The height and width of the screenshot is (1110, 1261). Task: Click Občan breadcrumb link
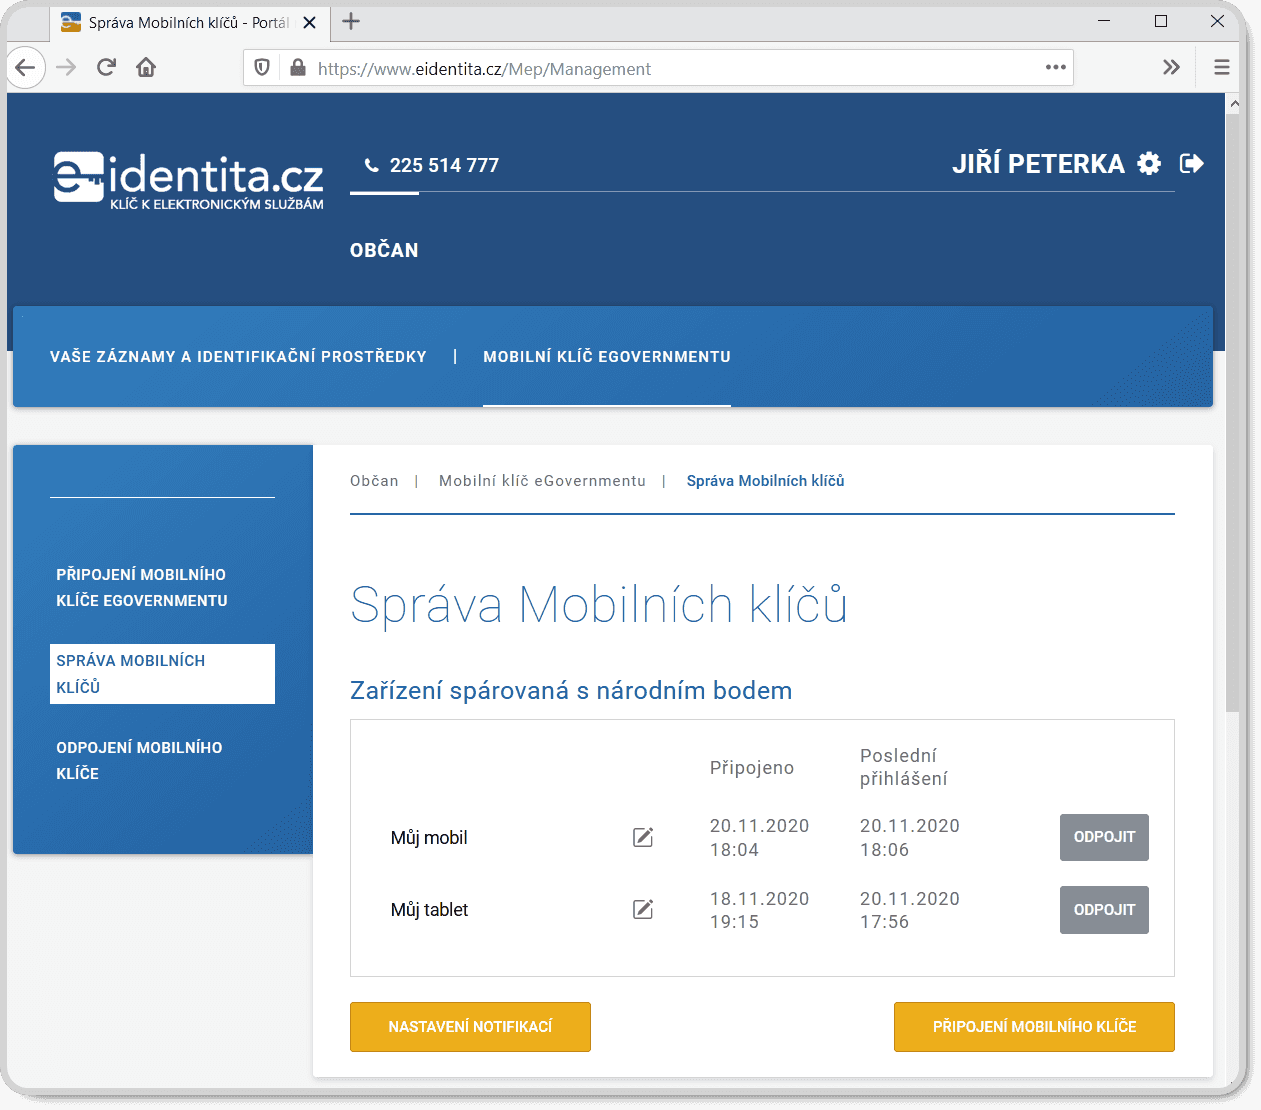click(374, 481)
